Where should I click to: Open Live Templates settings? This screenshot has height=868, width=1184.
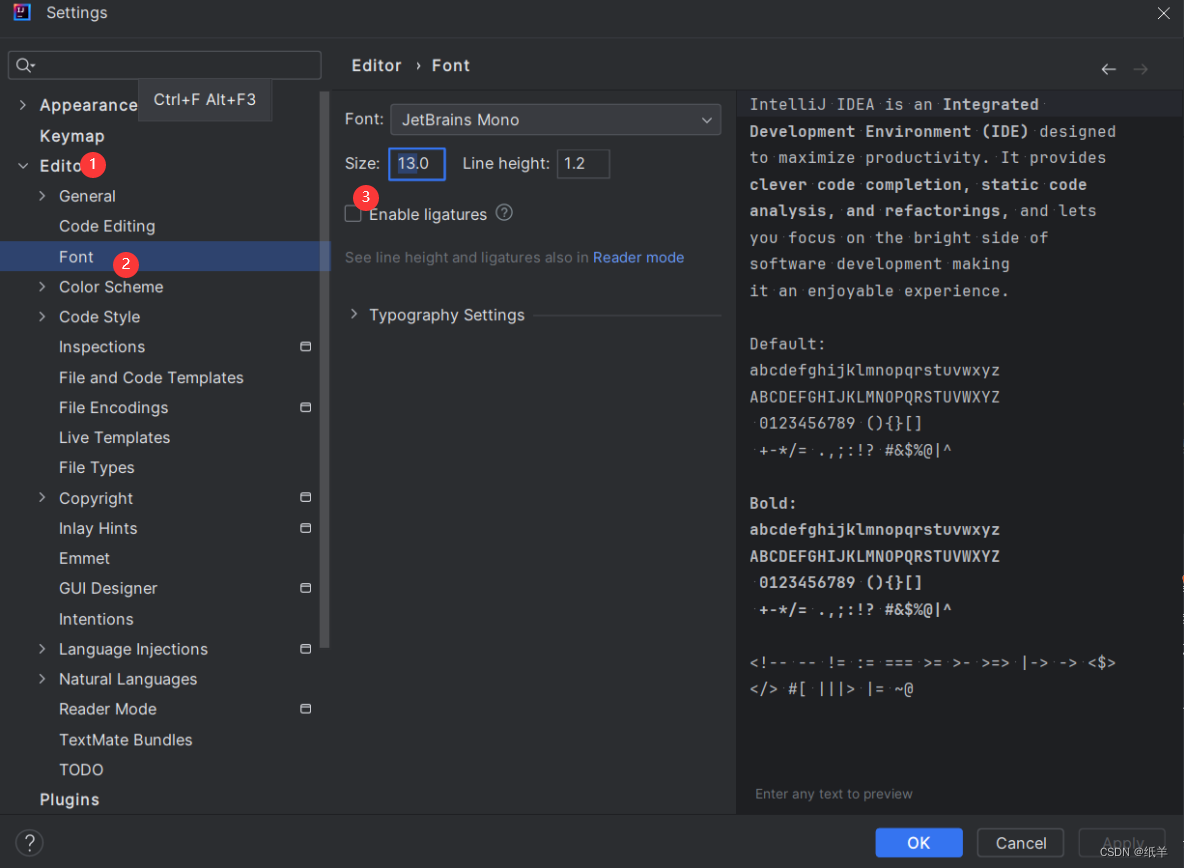pyautogui.click(x=114, y=438)
